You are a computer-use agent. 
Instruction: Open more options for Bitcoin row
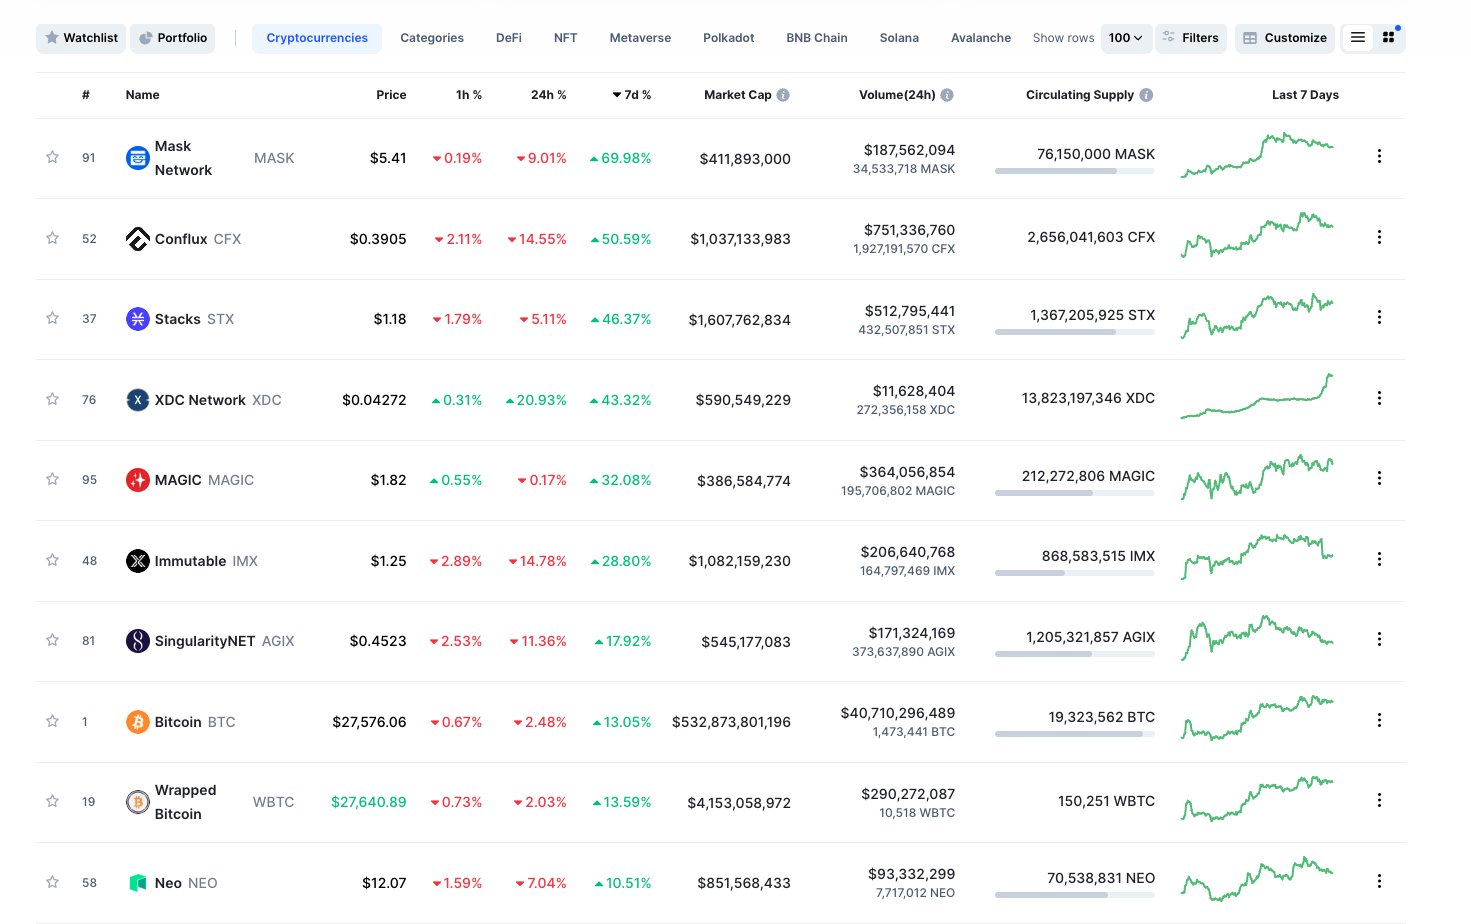pyautogui.click(x=1379, y=720)
